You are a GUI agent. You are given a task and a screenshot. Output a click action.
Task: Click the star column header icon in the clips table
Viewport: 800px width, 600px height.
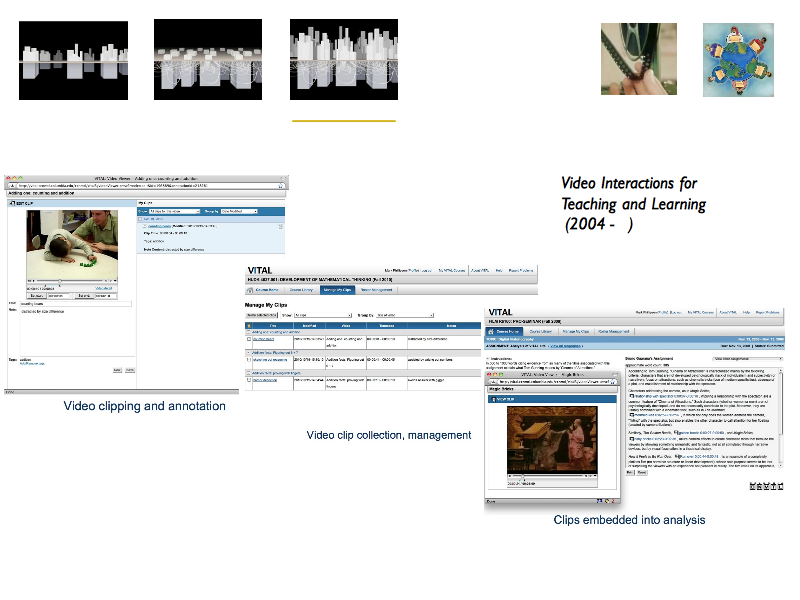click(x=248, y=325)
